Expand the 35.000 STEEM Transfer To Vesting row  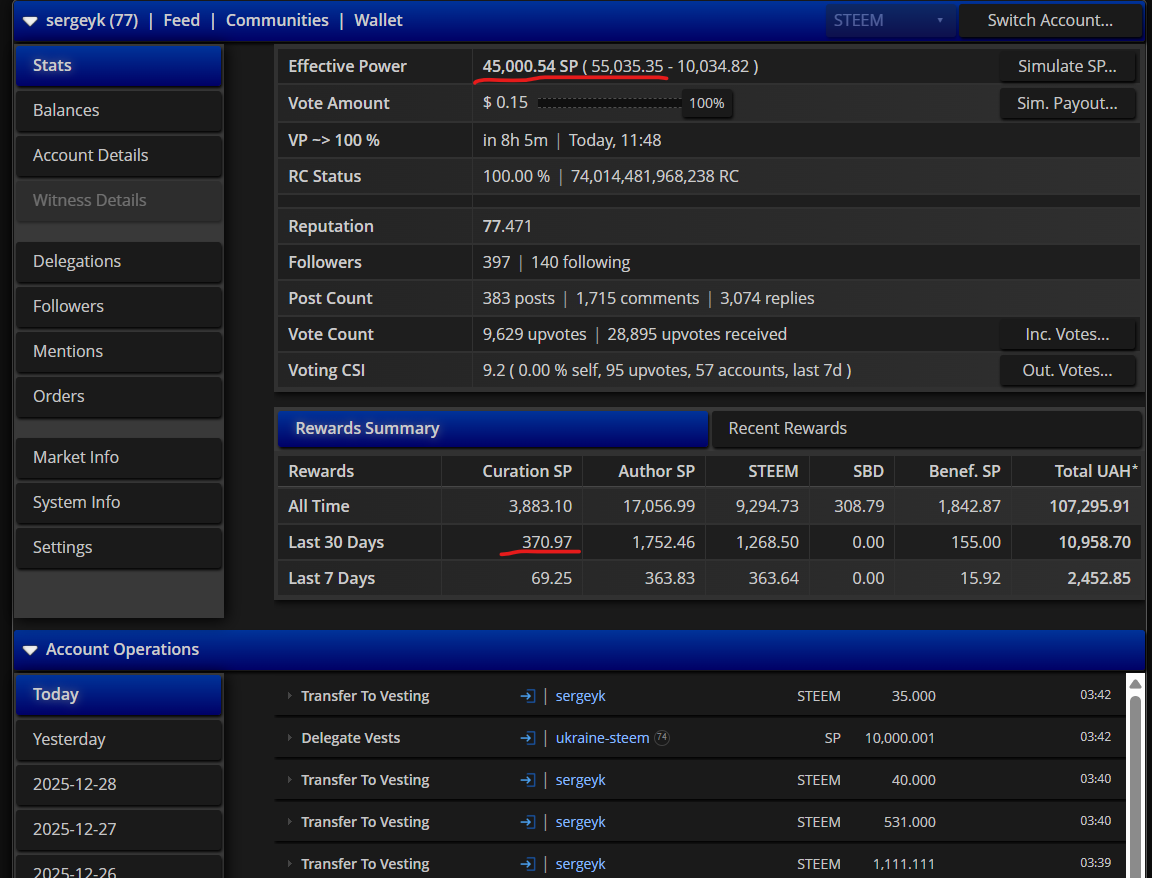289,695
